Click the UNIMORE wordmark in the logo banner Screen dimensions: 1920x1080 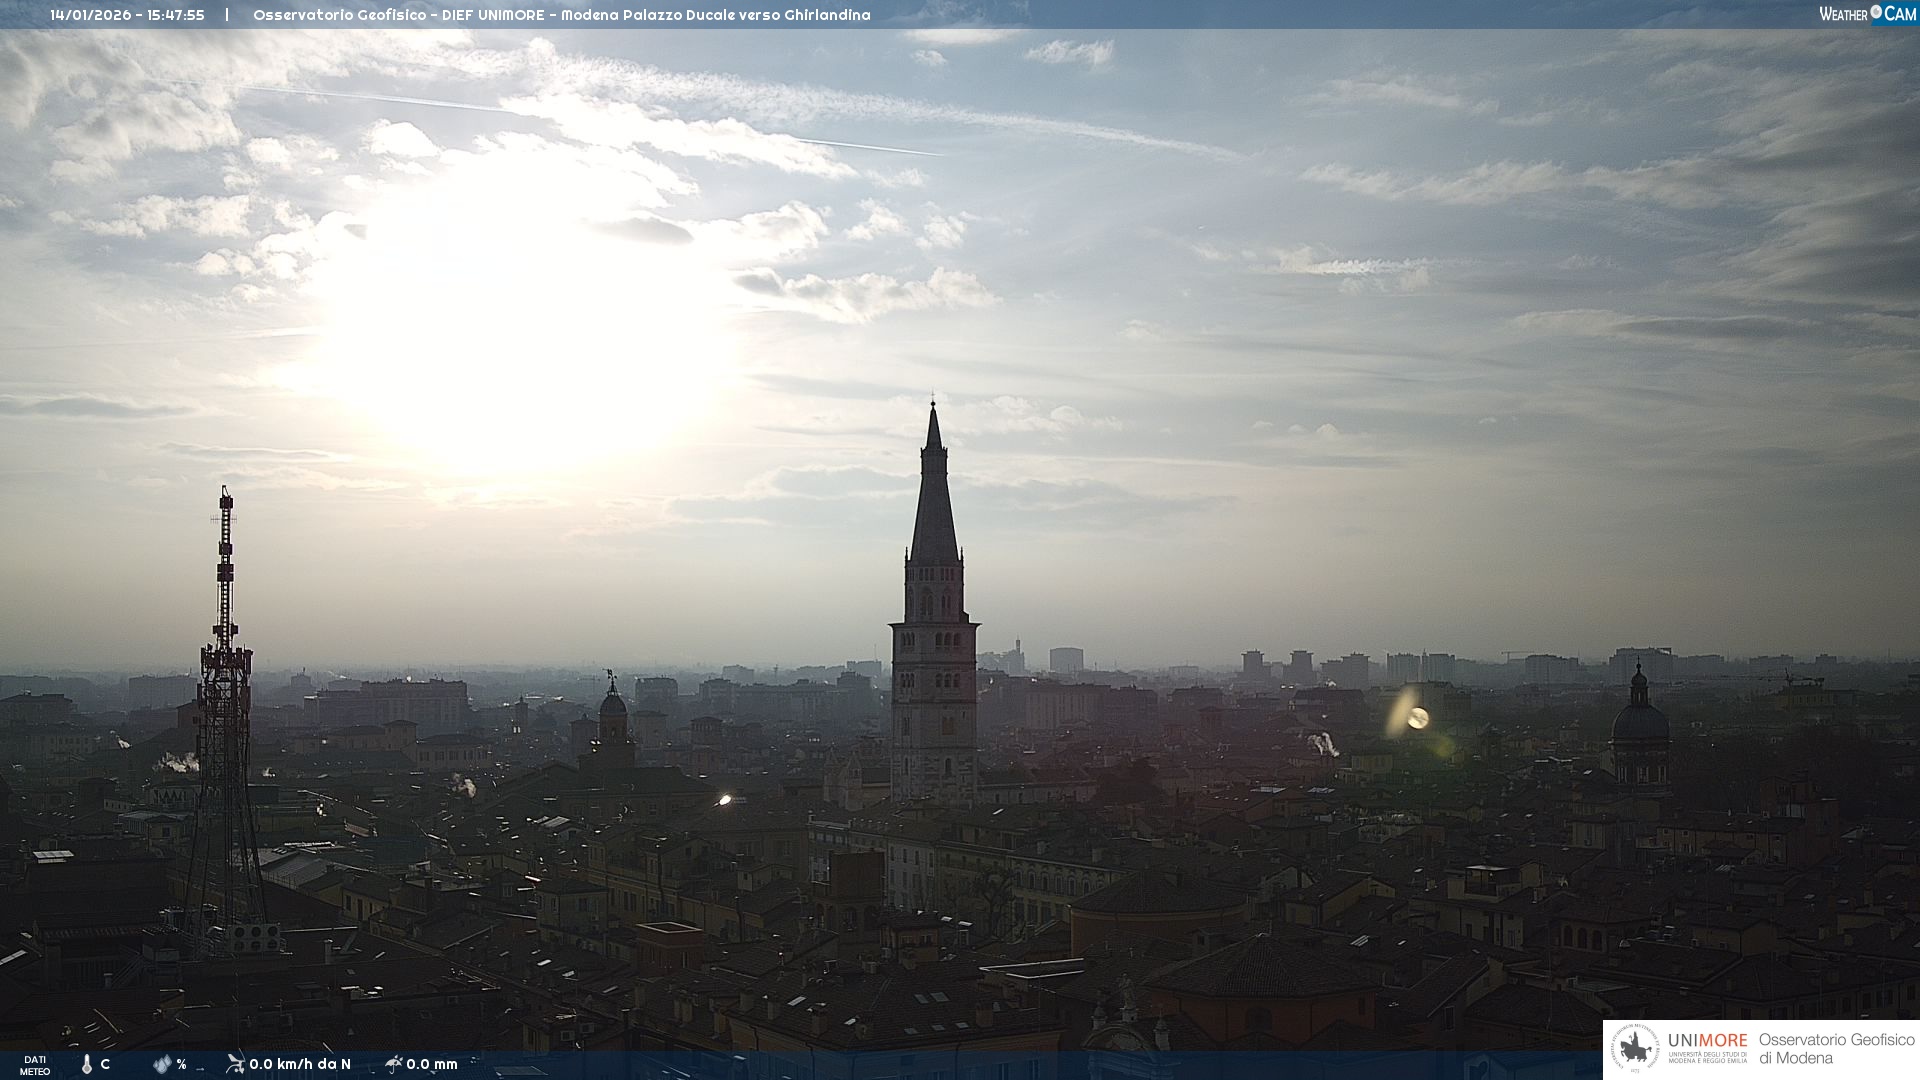pos(1707,1040)
